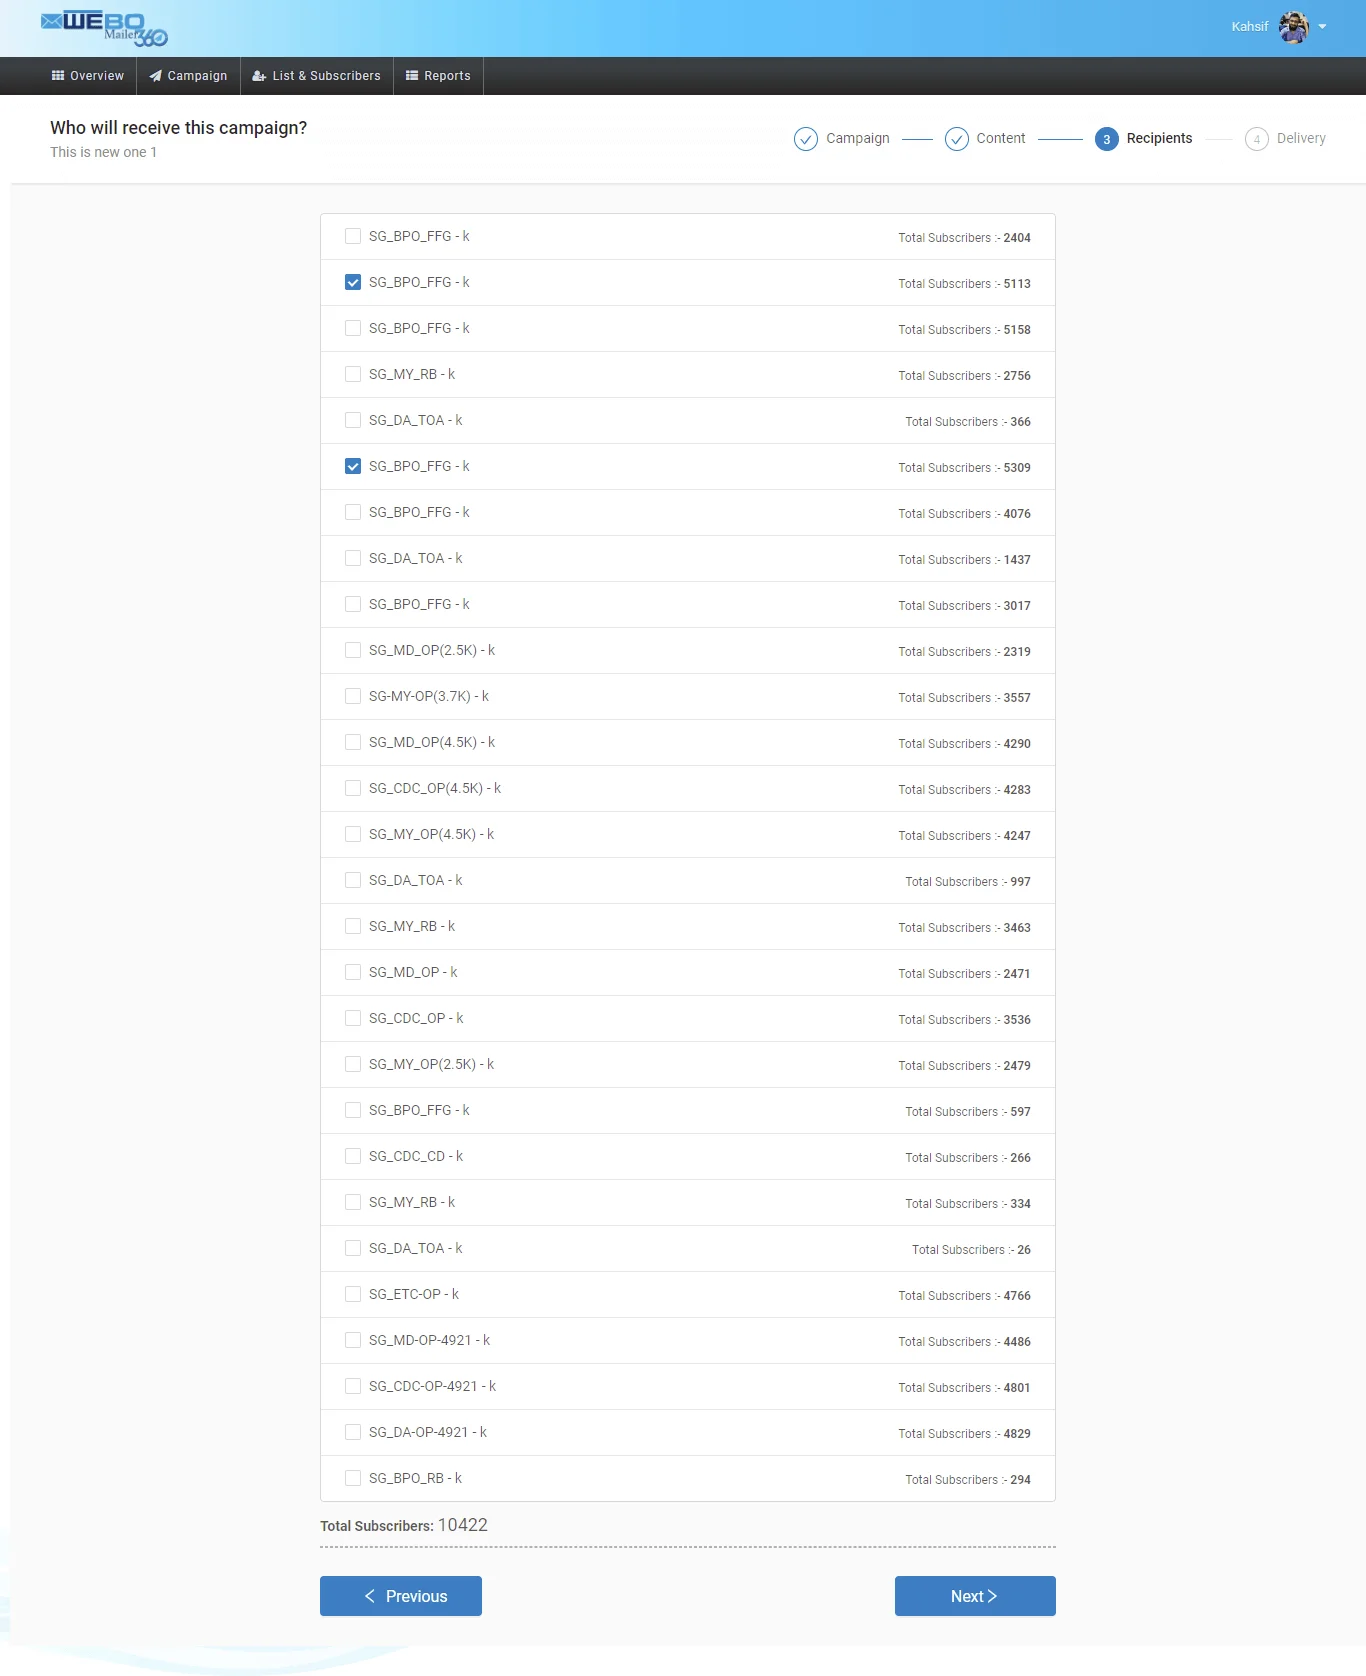
Task: Check the SG_MY_RB list with 2756 subscribers
Action: click(353, 375)
